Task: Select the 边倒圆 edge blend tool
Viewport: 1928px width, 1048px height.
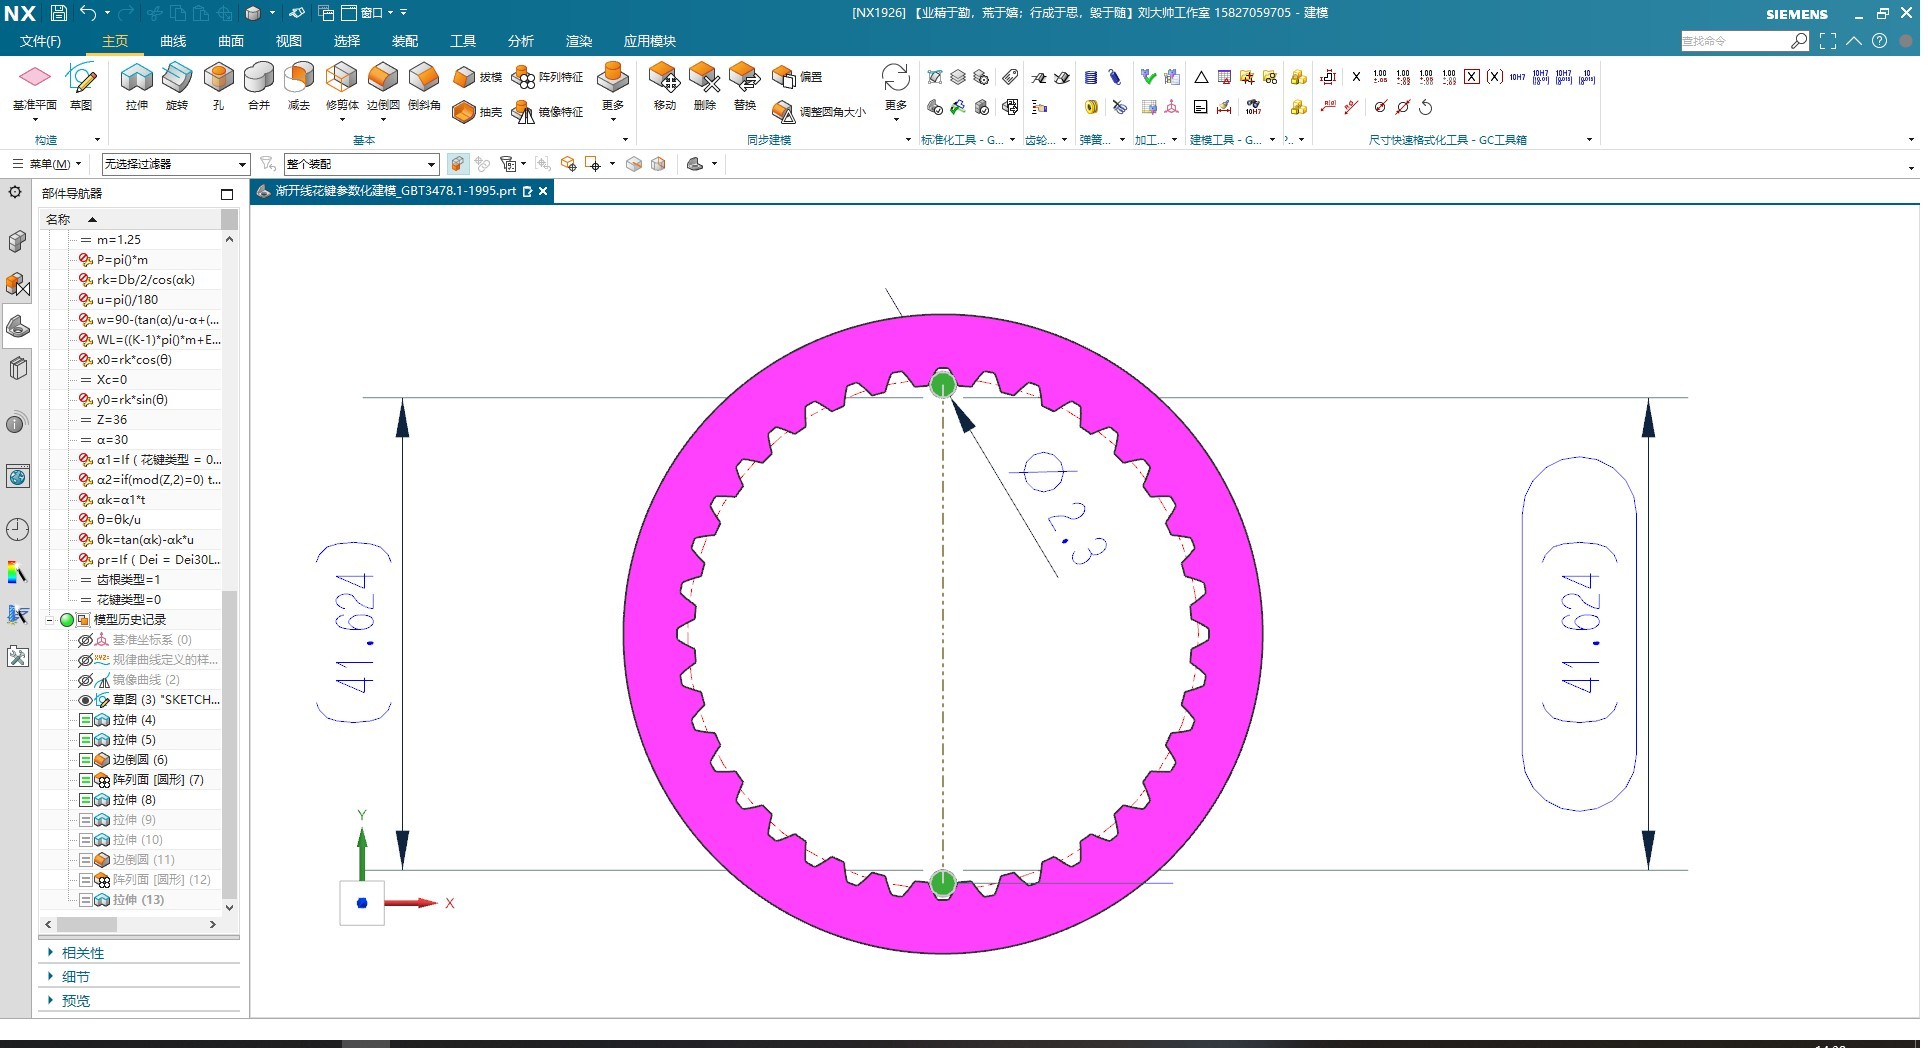Action: [x=383, y=86]
